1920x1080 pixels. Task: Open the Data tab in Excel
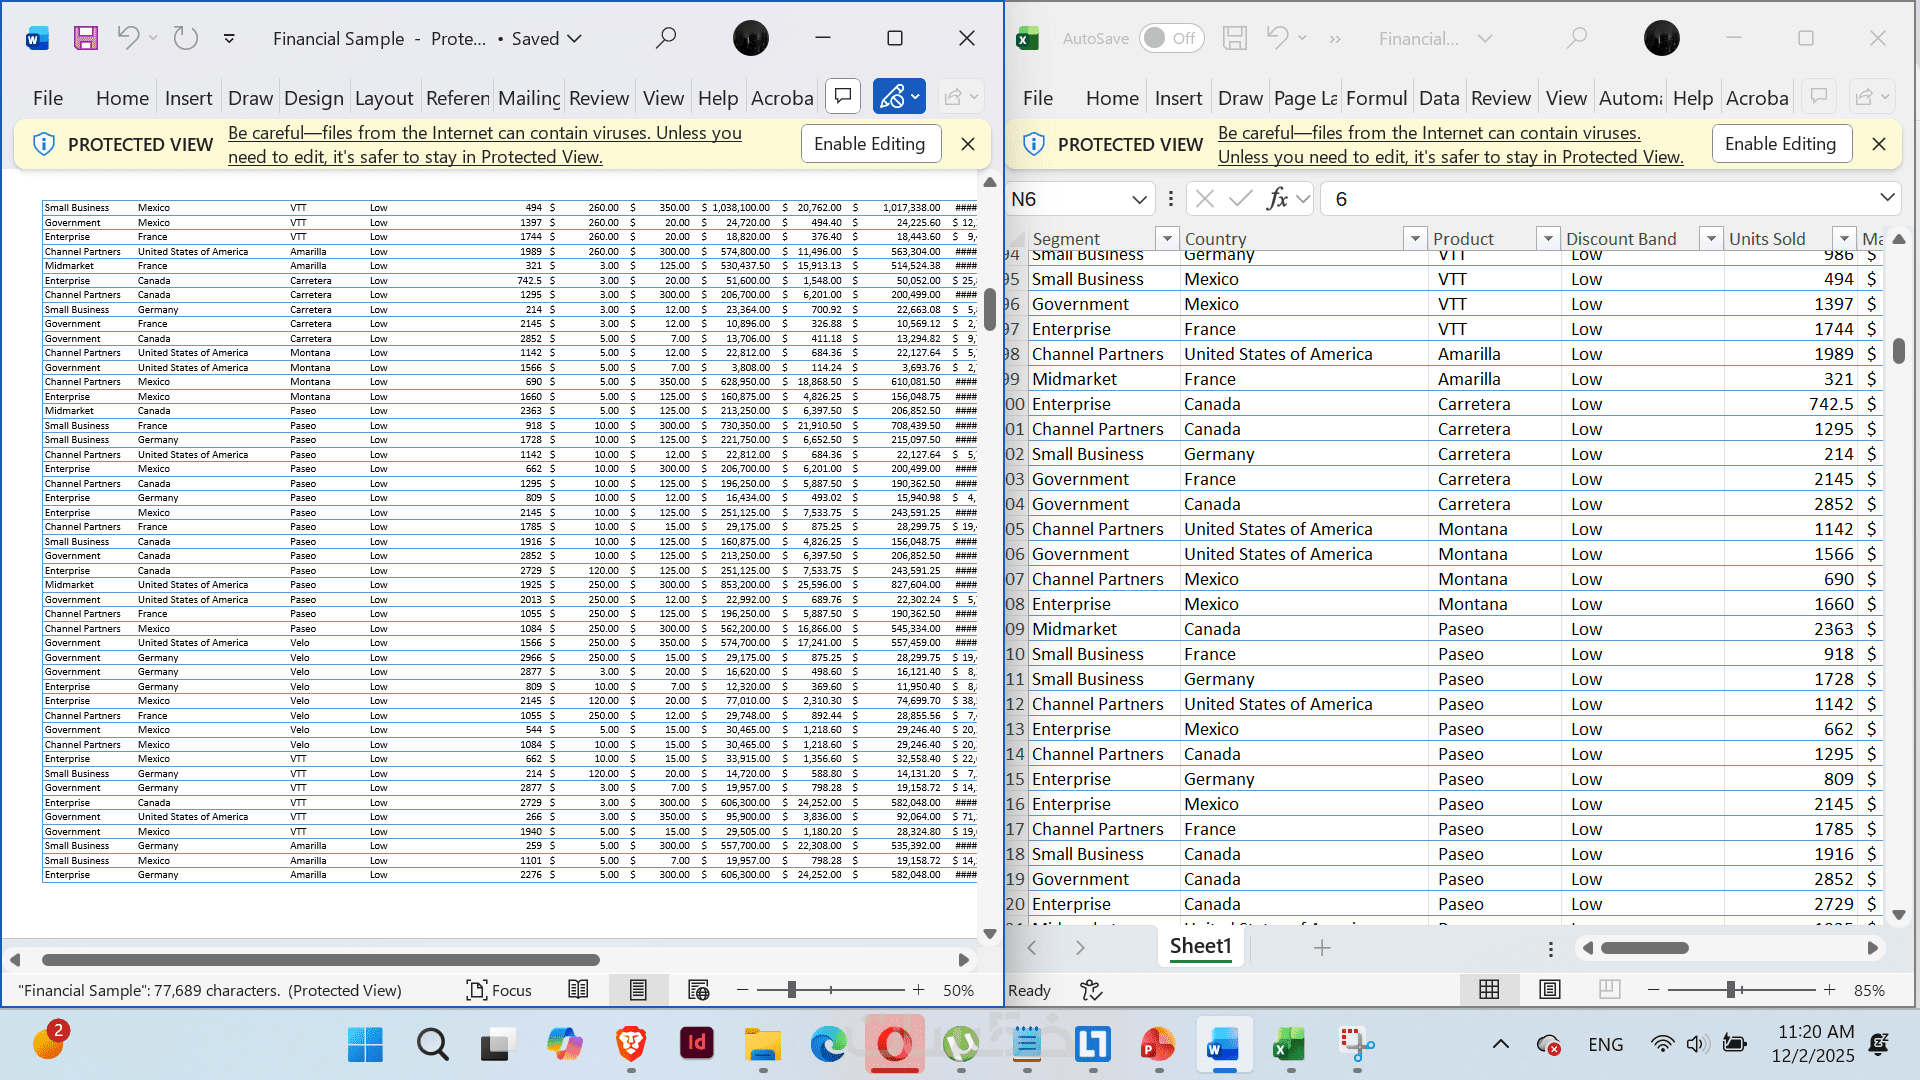click(x=1438, y=98)
